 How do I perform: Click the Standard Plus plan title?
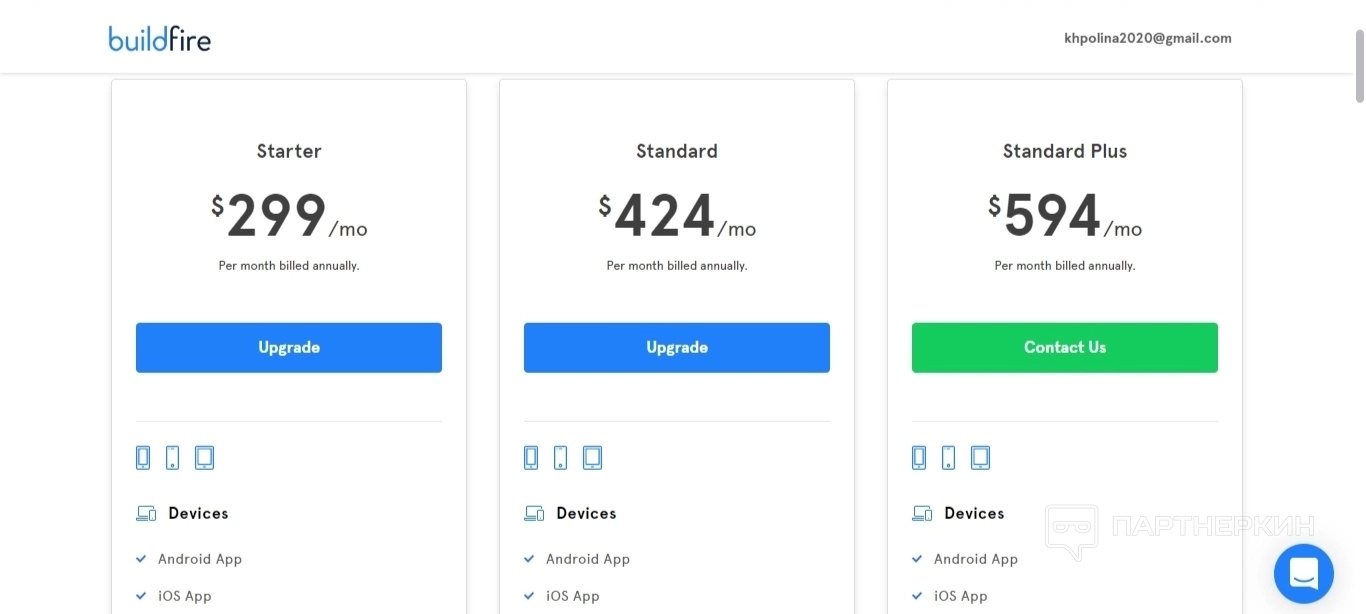pyautogui.click(x=1064, y=151)
